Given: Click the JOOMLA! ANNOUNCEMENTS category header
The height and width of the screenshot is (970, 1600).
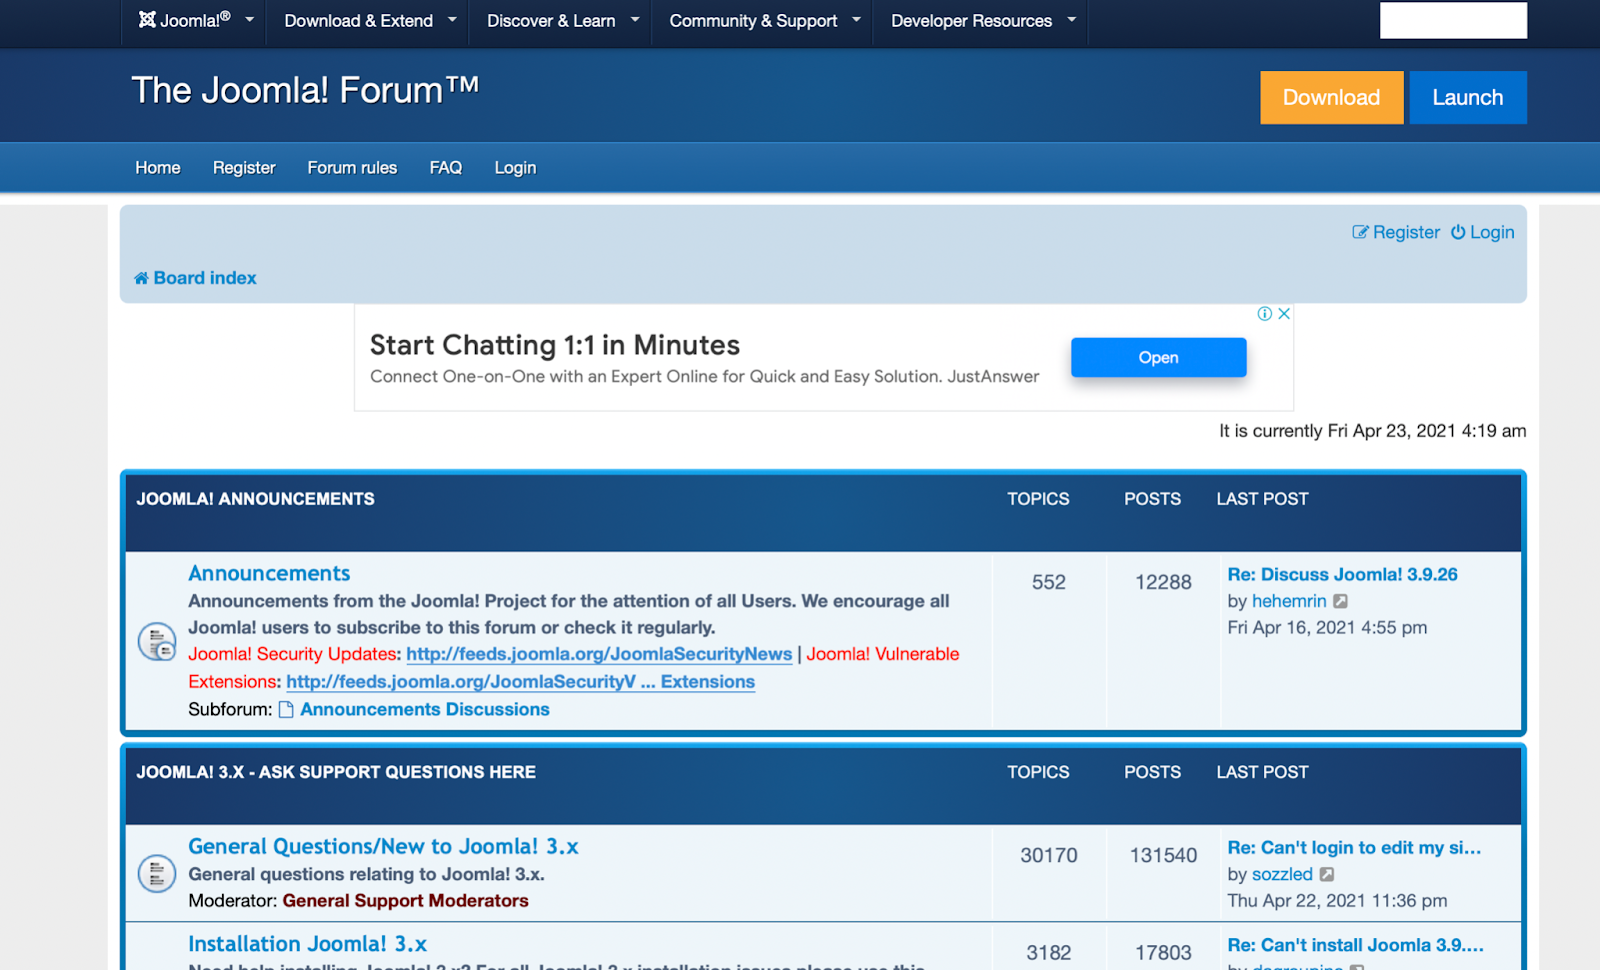Looking at the screenshot, I should [255, 499].
